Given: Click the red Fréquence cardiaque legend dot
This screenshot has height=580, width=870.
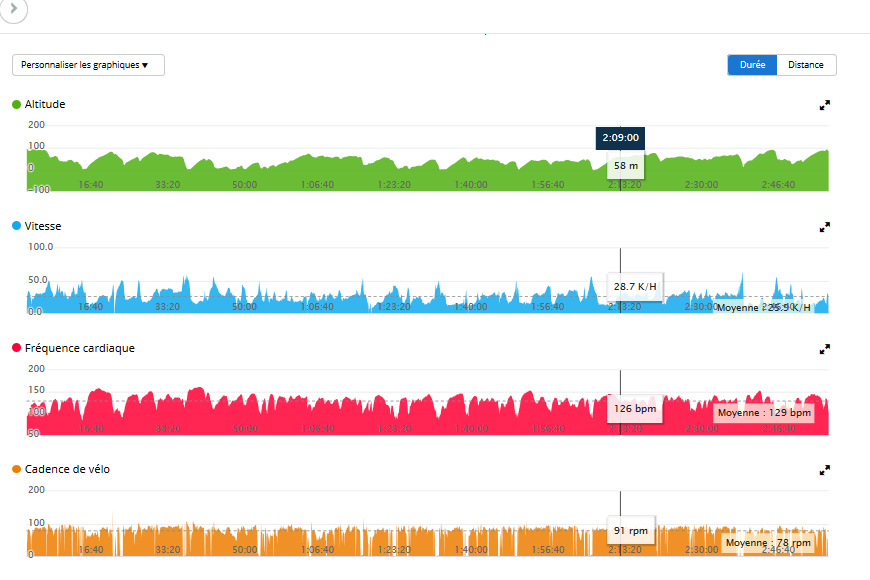Looking at the screenshot, I should click(16, 349).
